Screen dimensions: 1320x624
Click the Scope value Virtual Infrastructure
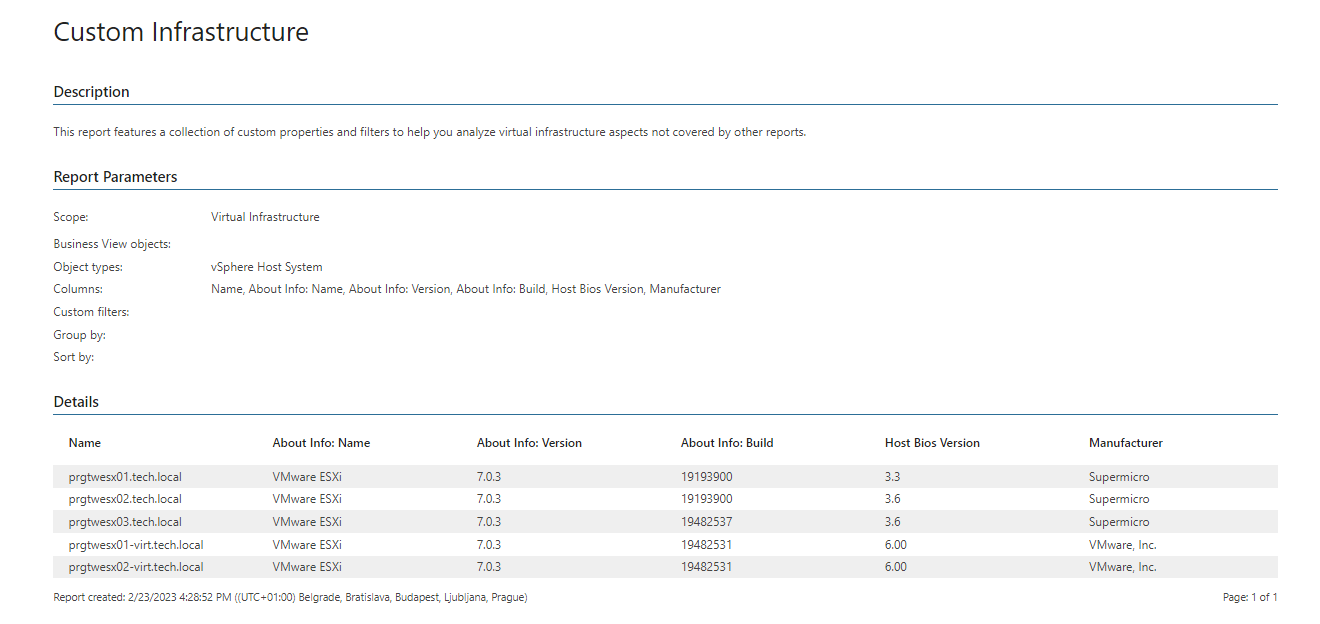[265, 217]
